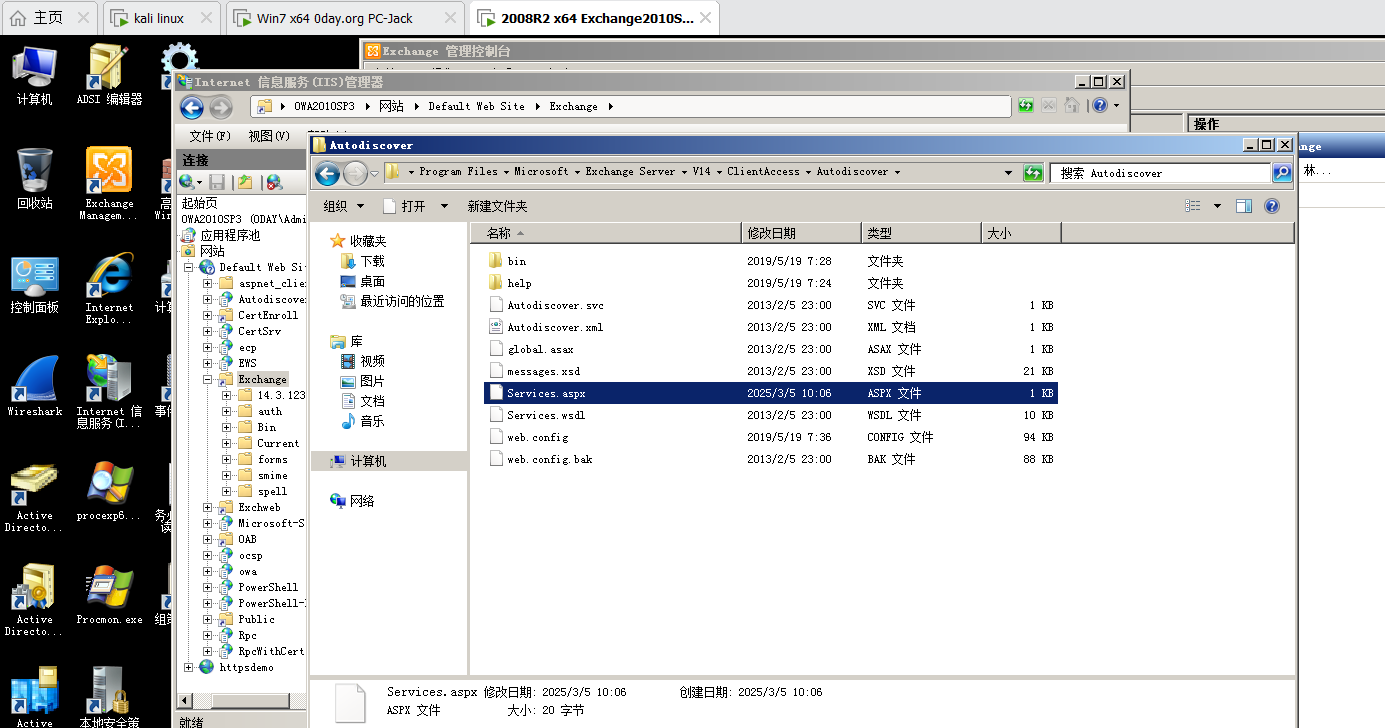The width and height of the screenshot is (1385, 728).
Task: Select Autodiscover.xml file
Action: coord(770,327)
